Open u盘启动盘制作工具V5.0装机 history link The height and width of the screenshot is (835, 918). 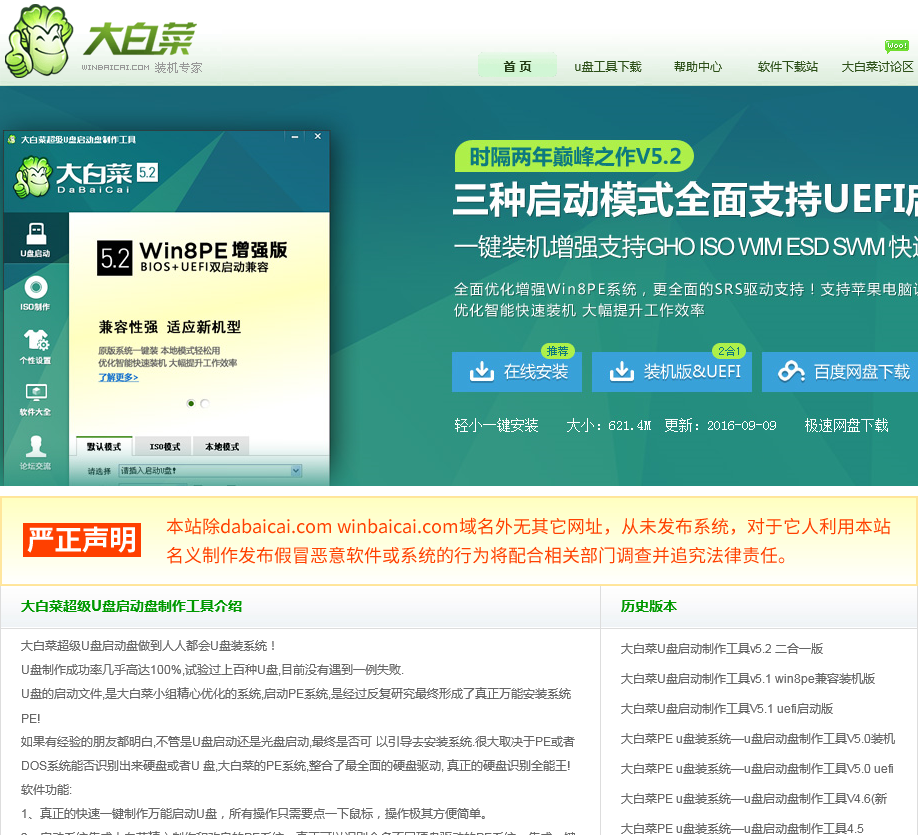click(758, 738)
